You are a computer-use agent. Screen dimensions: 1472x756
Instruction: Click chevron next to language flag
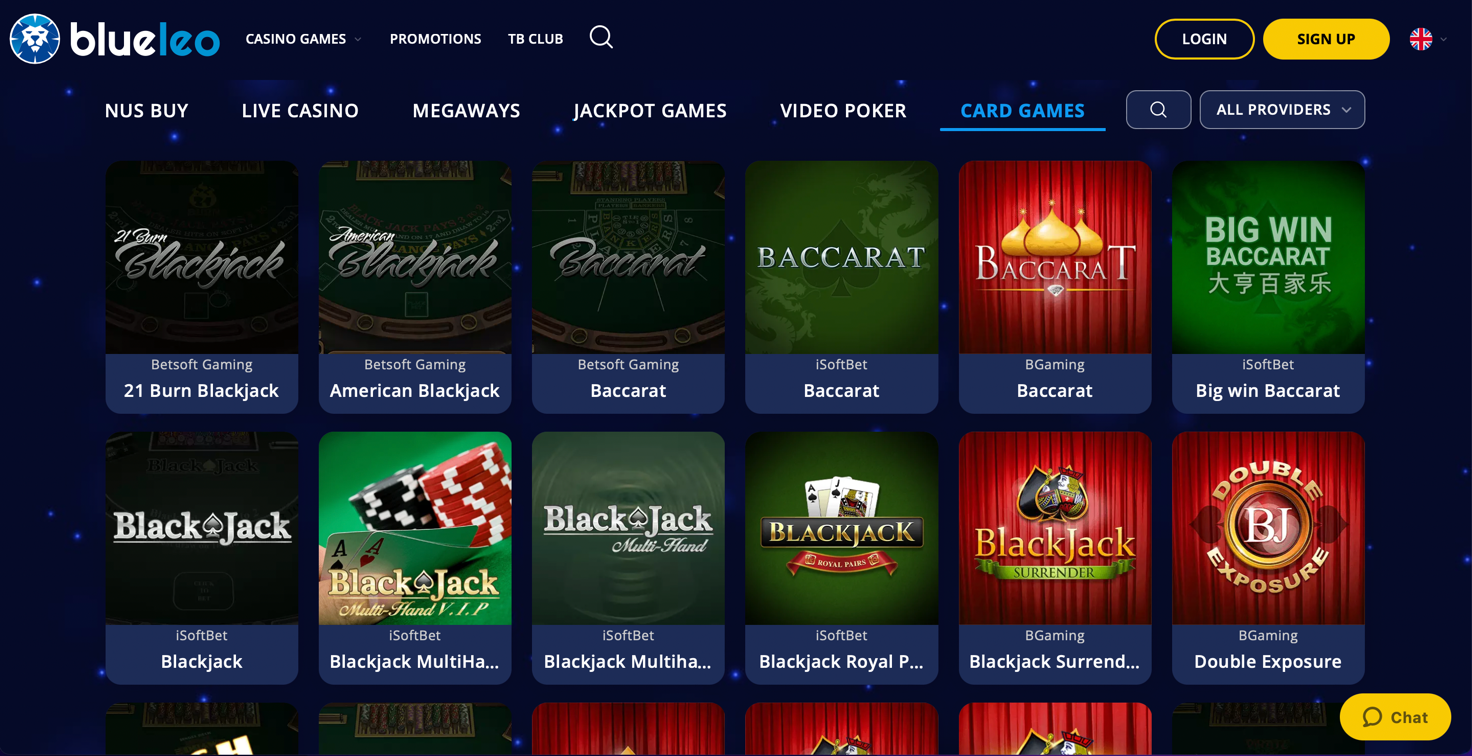pos(1444,39)
